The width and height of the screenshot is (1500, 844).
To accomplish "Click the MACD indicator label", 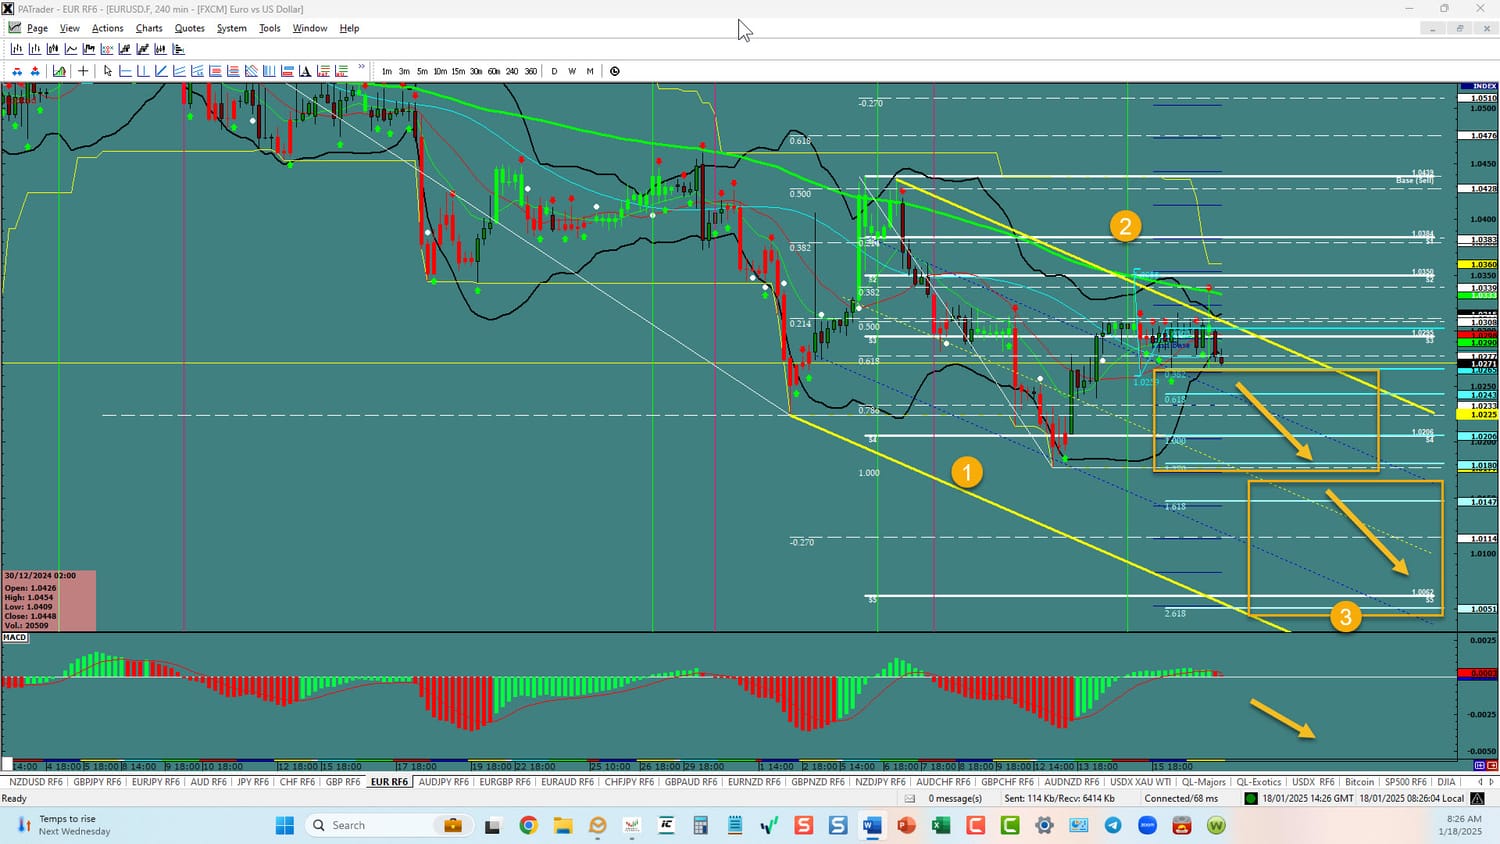I will 15,637.
